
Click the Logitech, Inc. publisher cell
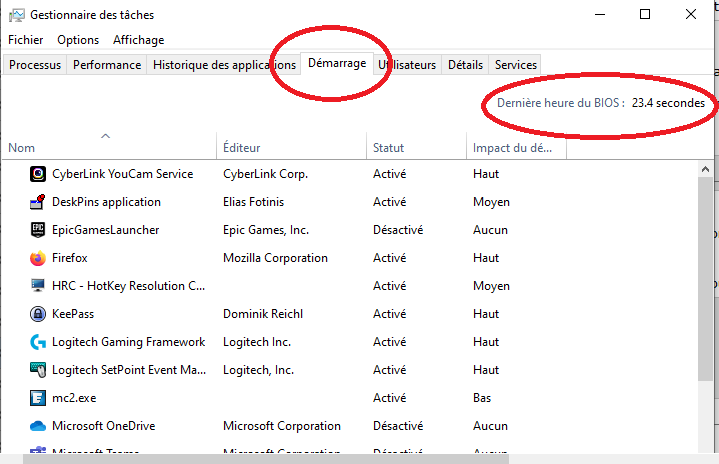coord(258,370)
